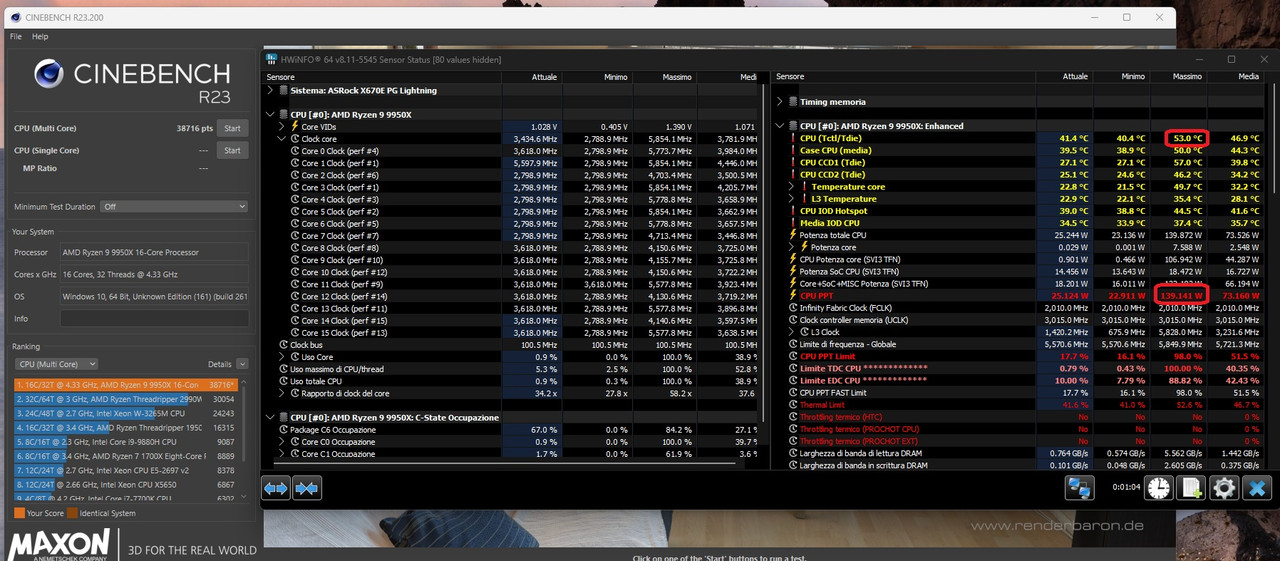1280x561 pixels.
Task: Click the Cinebench score 38716 pts
Action: pos(195,128)
